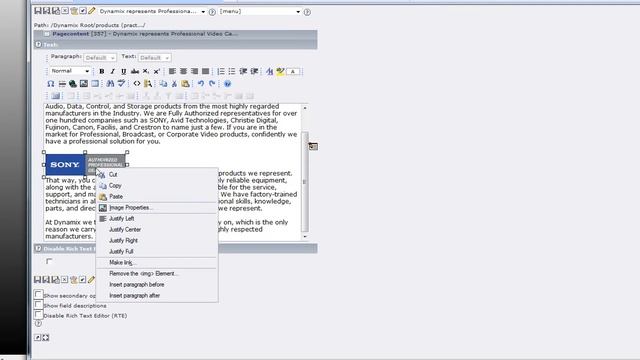This screenshot has width=640, height=360.
Task: Open the Text style dropdown
Action: coord(154,58)
